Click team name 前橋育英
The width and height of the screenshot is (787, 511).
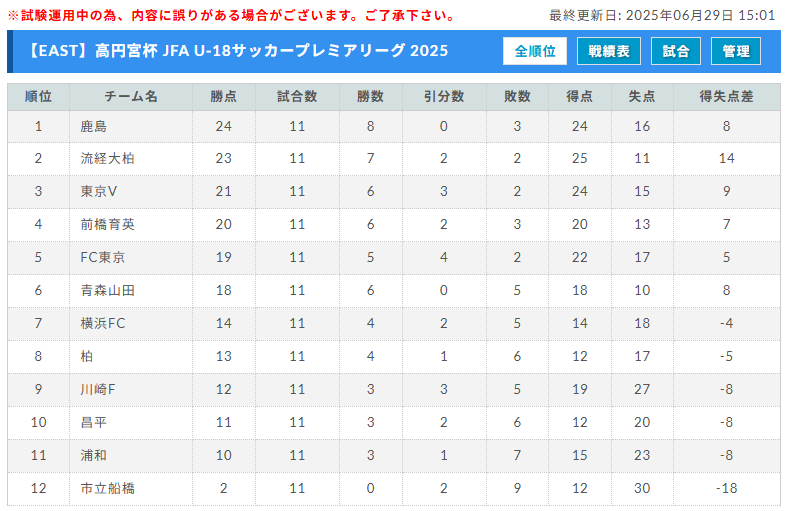point(107,224)
